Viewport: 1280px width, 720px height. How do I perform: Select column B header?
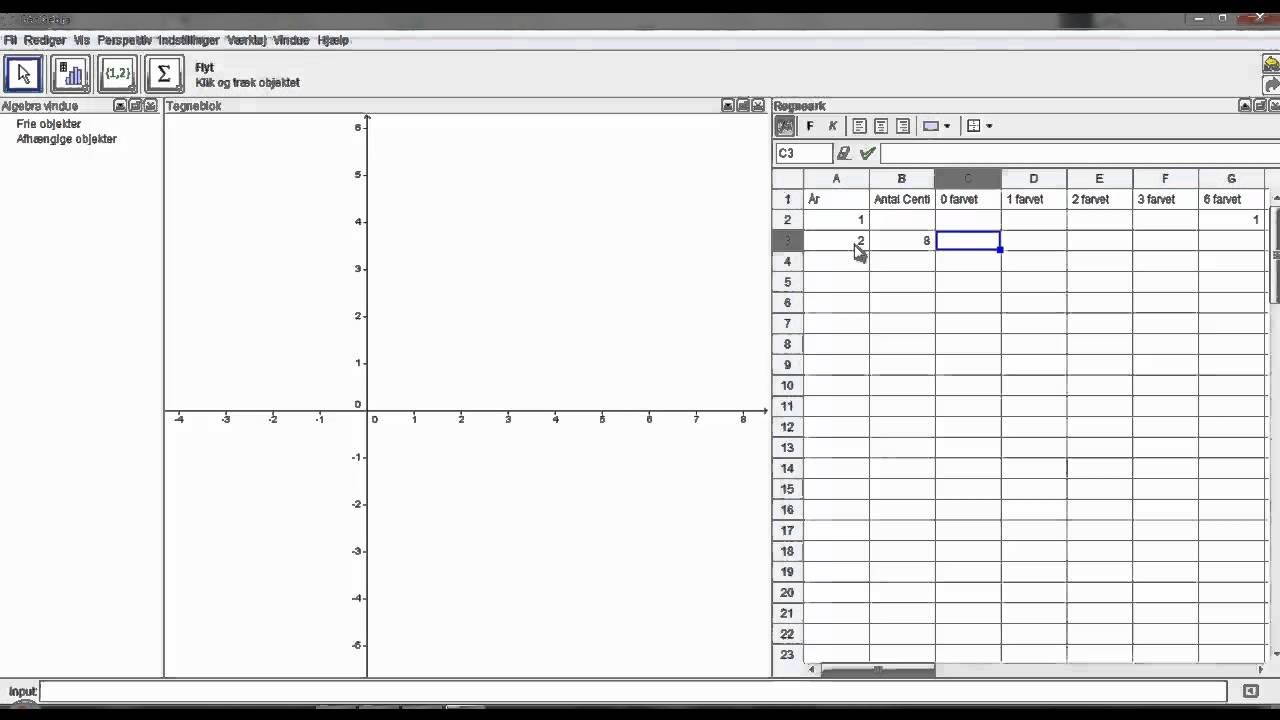[x=902, y=179]
